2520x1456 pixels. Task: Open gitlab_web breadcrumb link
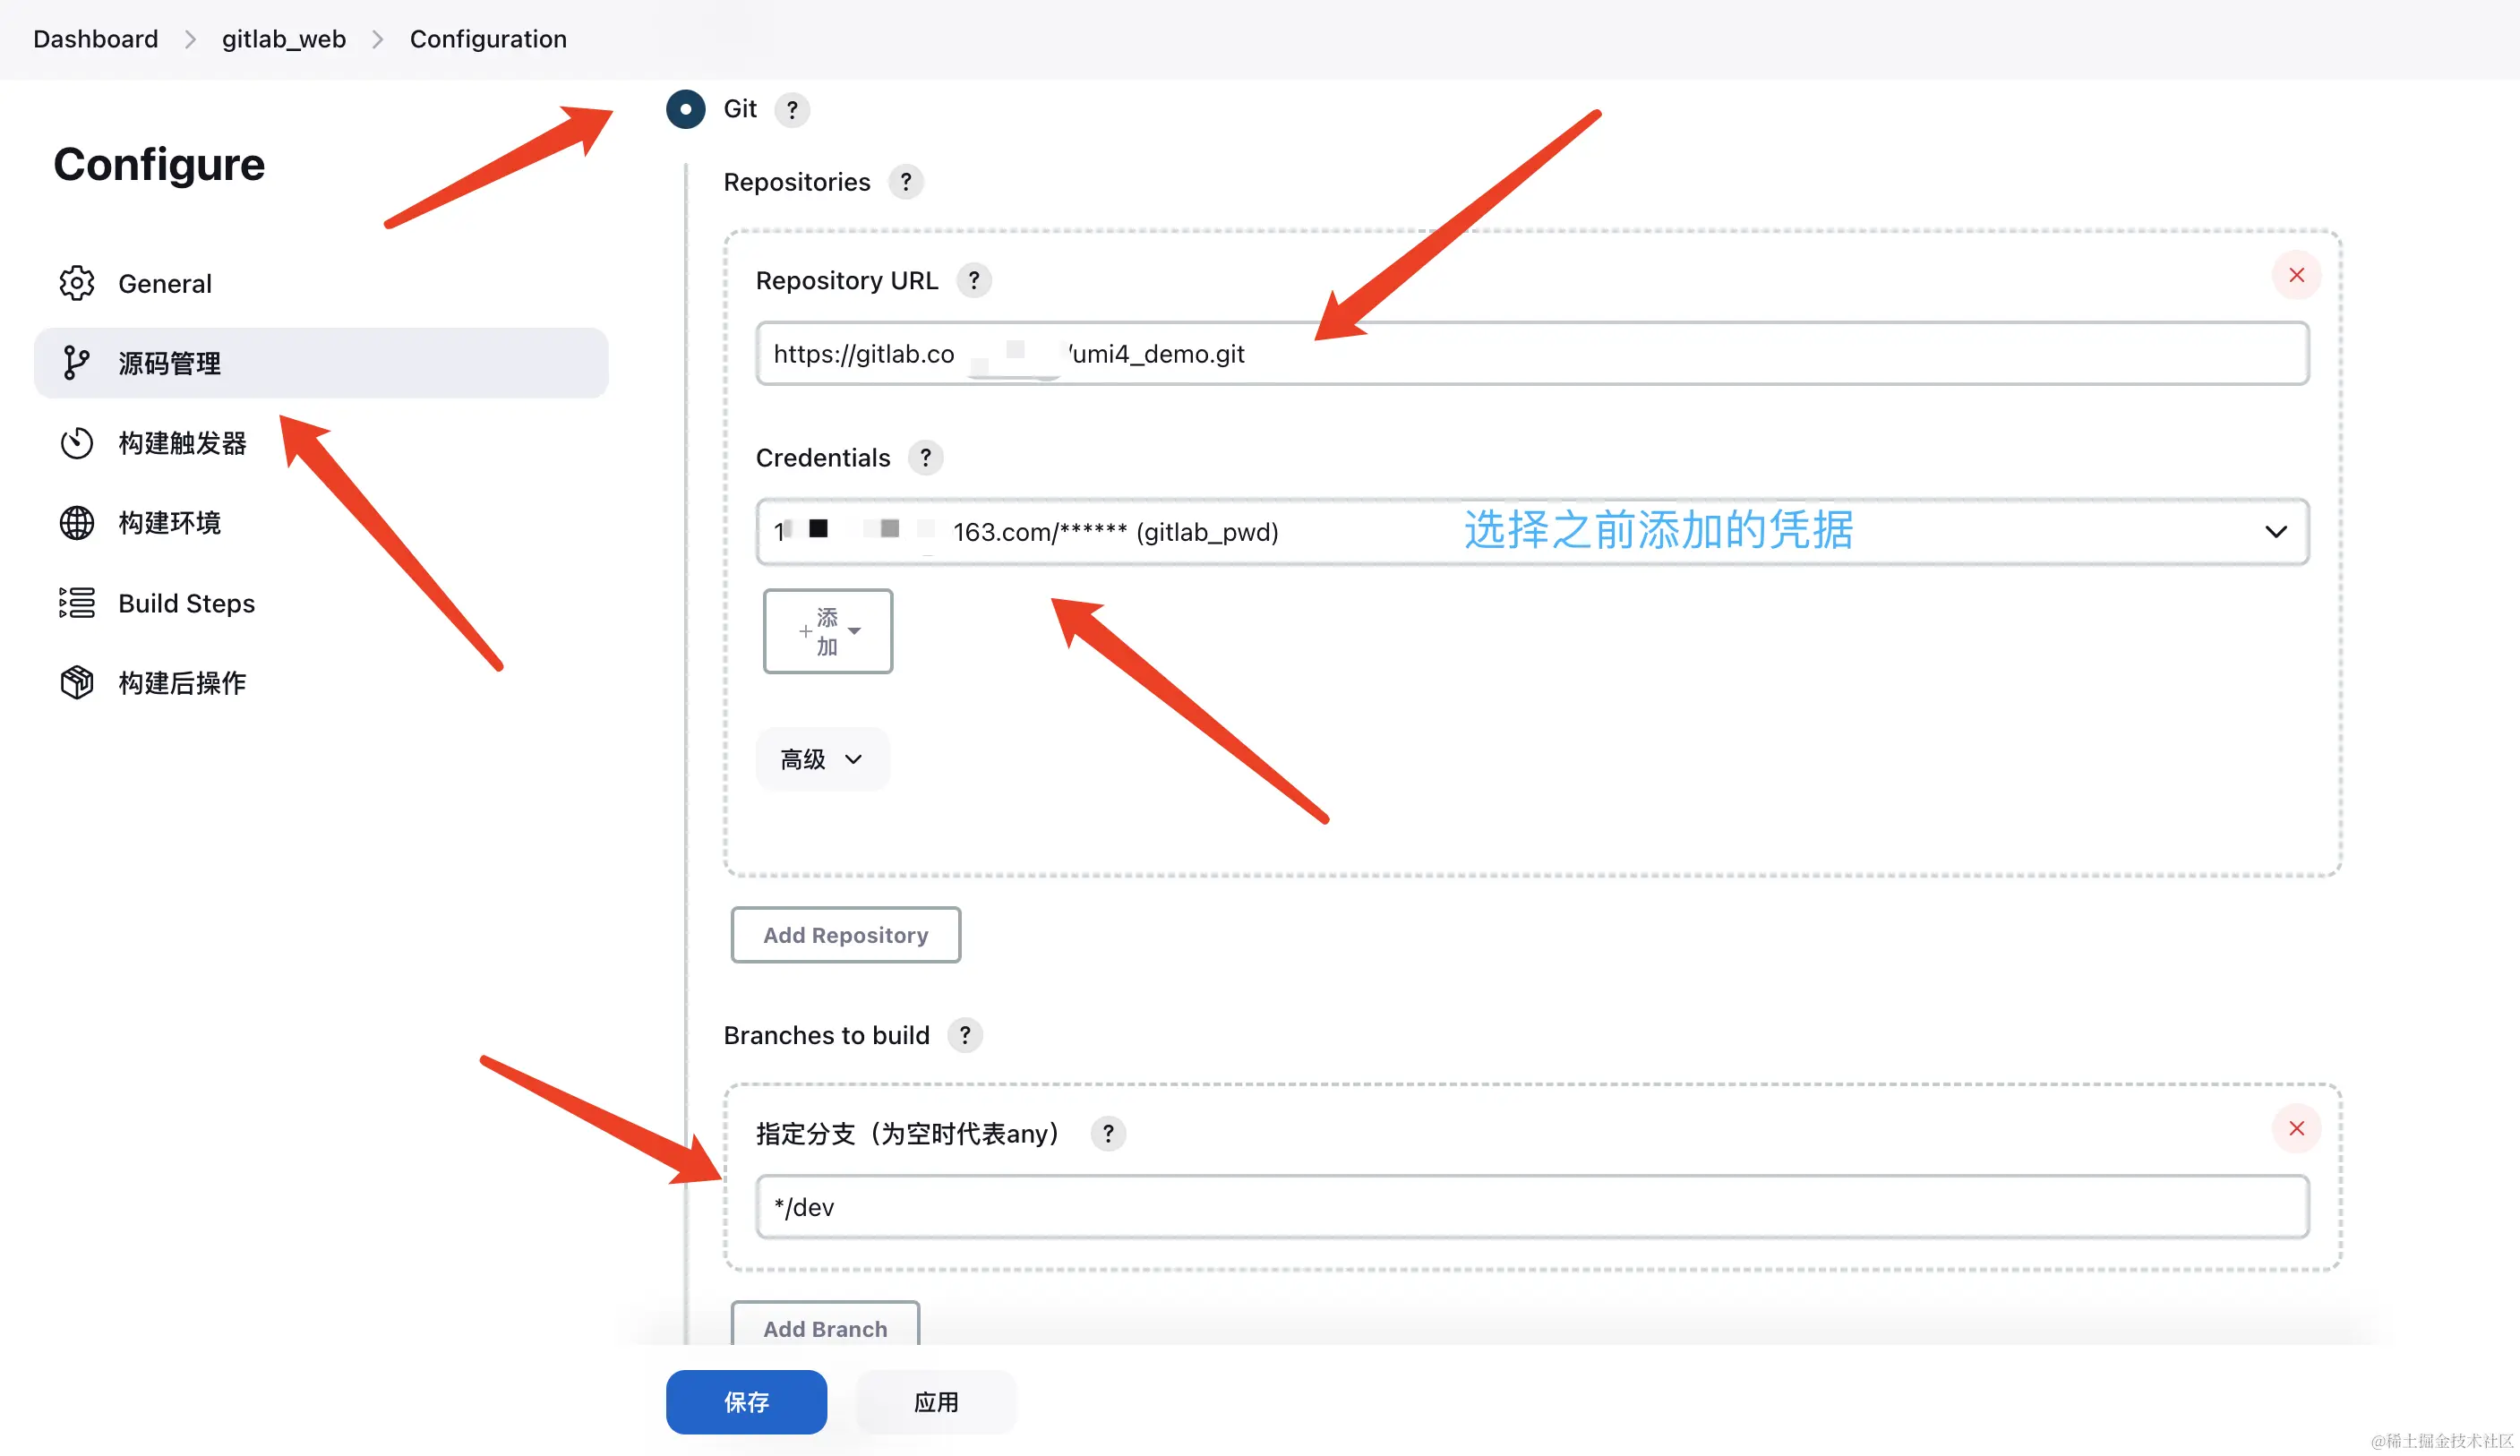click(284, 39)
